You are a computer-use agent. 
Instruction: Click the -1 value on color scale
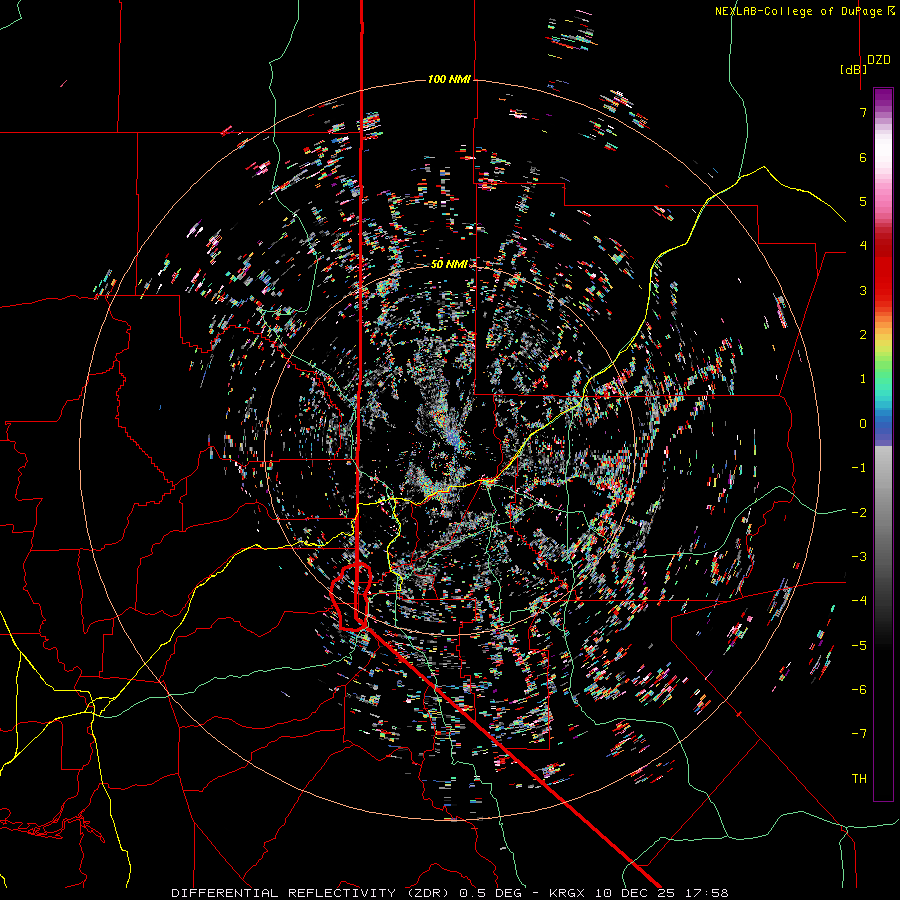tap(859, 468)
